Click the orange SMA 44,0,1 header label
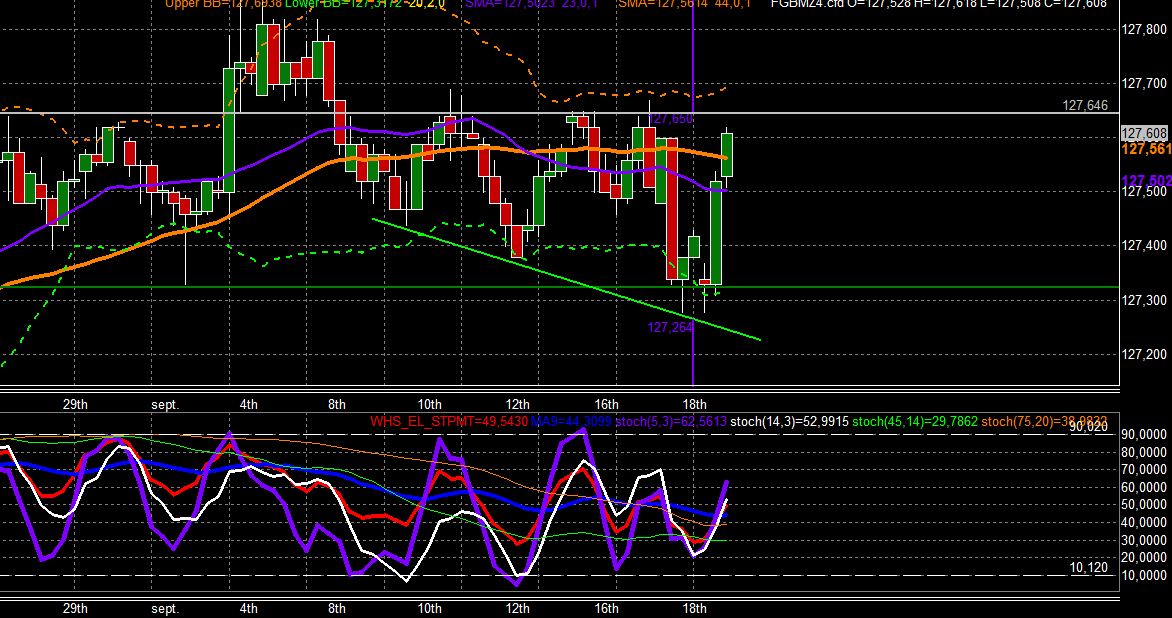This screenshot has width=1172, height=618. click(x=685, y=4)
